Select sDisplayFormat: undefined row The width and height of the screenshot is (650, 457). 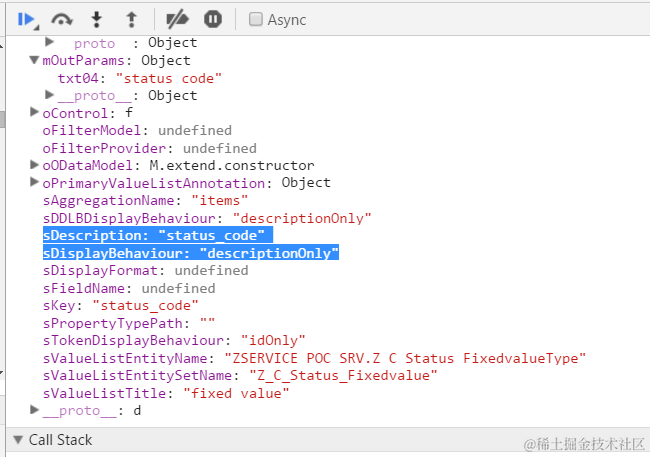(x=146, y=271)
